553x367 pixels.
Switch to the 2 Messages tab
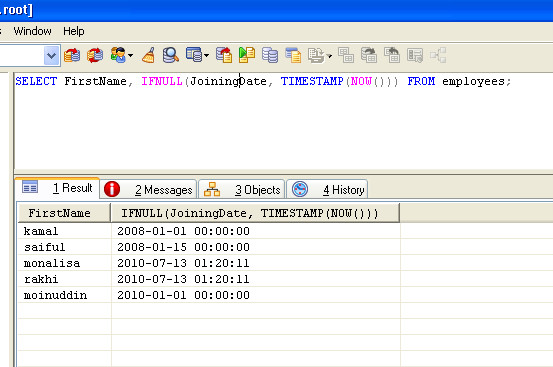(148, 190)
